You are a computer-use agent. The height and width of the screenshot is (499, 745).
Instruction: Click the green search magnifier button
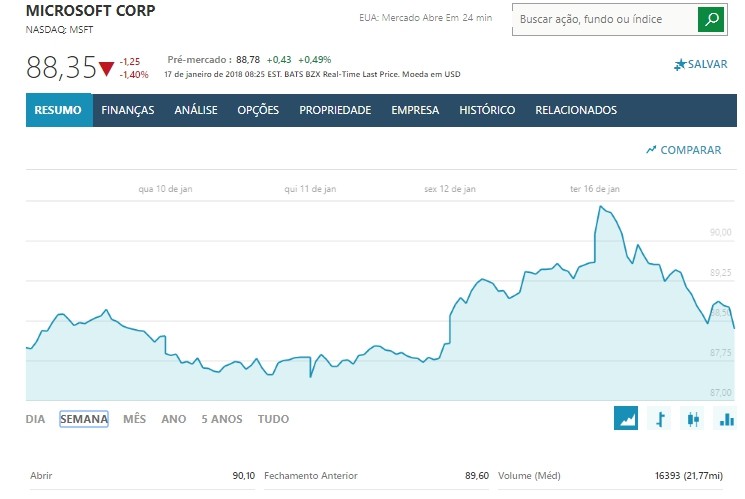click(710, 19)
